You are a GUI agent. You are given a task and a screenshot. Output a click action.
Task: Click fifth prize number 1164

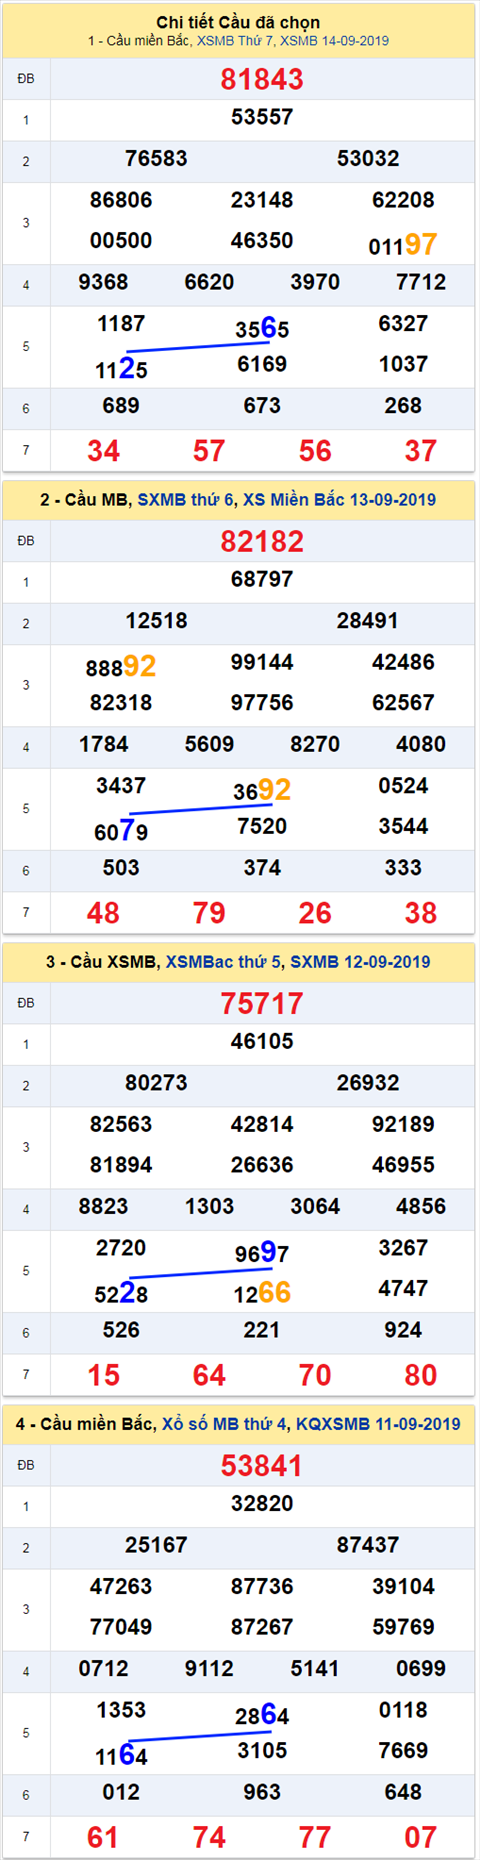tap(121, 1755)
